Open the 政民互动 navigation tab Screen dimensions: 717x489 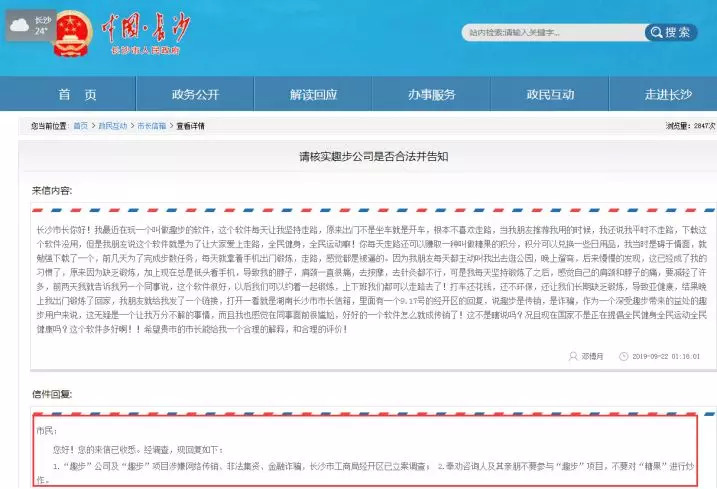click(x=550, y=94)
